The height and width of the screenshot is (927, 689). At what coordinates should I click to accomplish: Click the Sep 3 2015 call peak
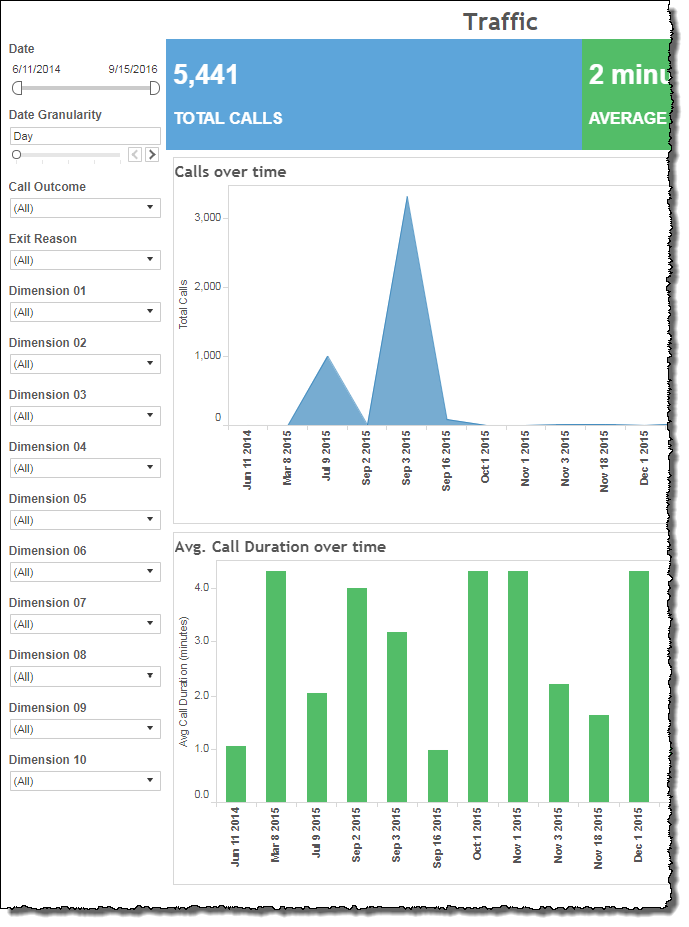coord(406,198)
